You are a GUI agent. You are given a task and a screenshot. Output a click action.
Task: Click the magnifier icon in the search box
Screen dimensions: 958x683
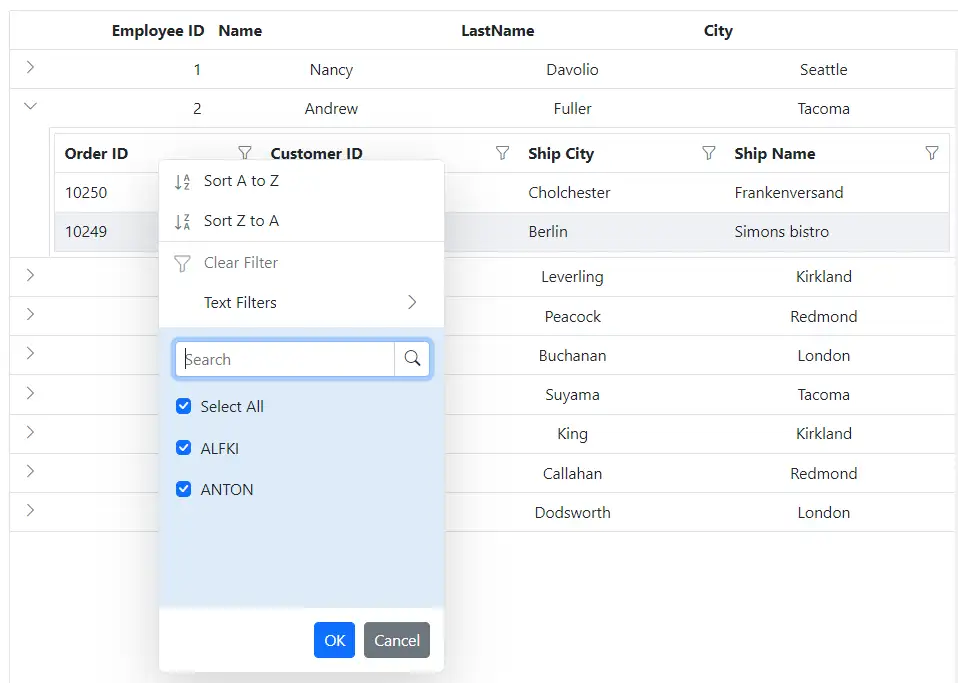[412, 358]
